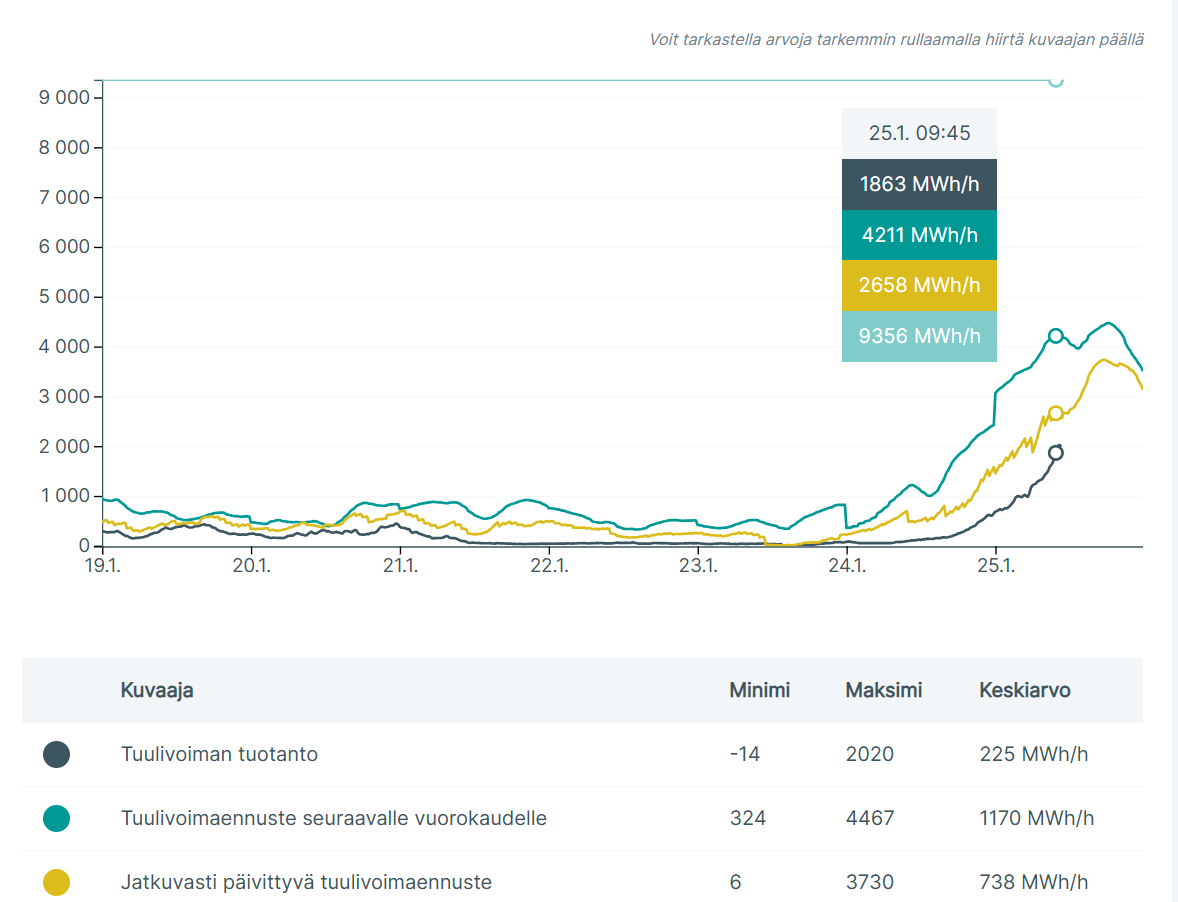Toggle the teal circle for Tuulivoimaennuste seuraavalle vuorokaudelle

(56, 819)
